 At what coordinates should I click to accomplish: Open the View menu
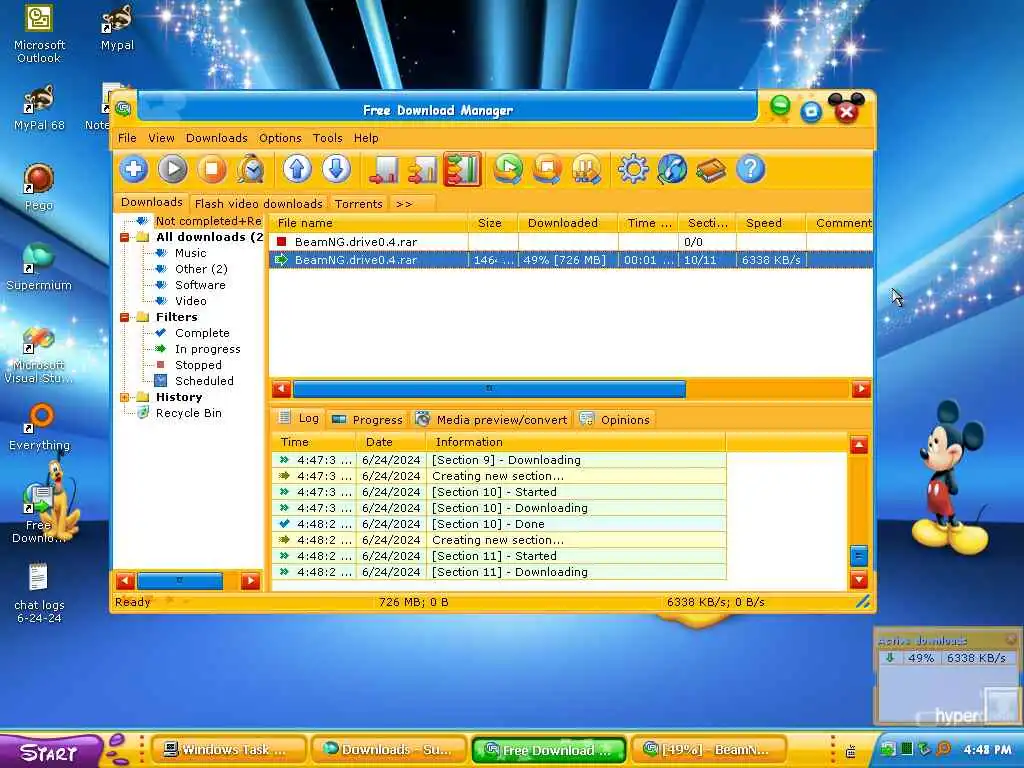pos(161,138)
